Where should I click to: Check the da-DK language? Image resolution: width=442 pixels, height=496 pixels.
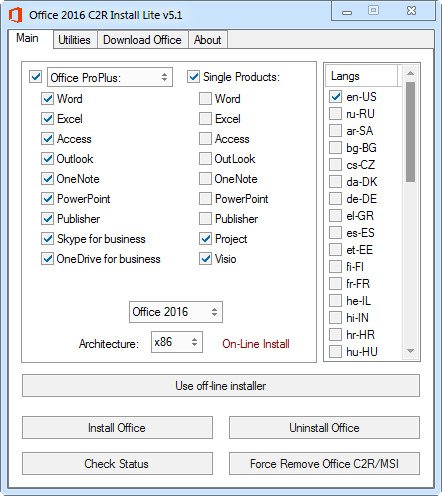[x=335, y=182]
